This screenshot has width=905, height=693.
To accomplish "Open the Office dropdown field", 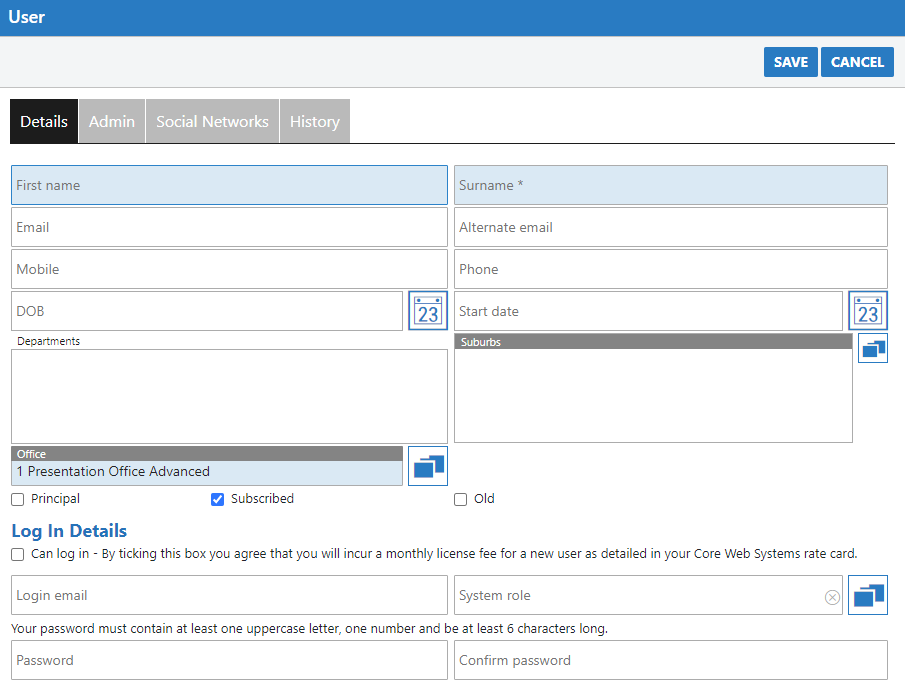I will point(207,471).
